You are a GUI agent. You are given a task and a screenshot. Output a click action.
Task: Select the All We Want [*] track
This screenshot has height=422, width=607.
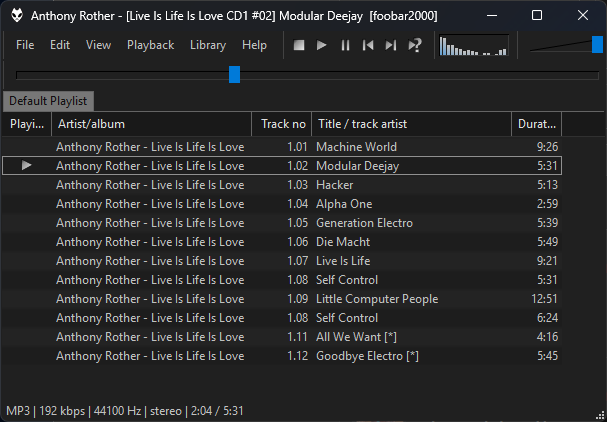(x=282, y=336)
